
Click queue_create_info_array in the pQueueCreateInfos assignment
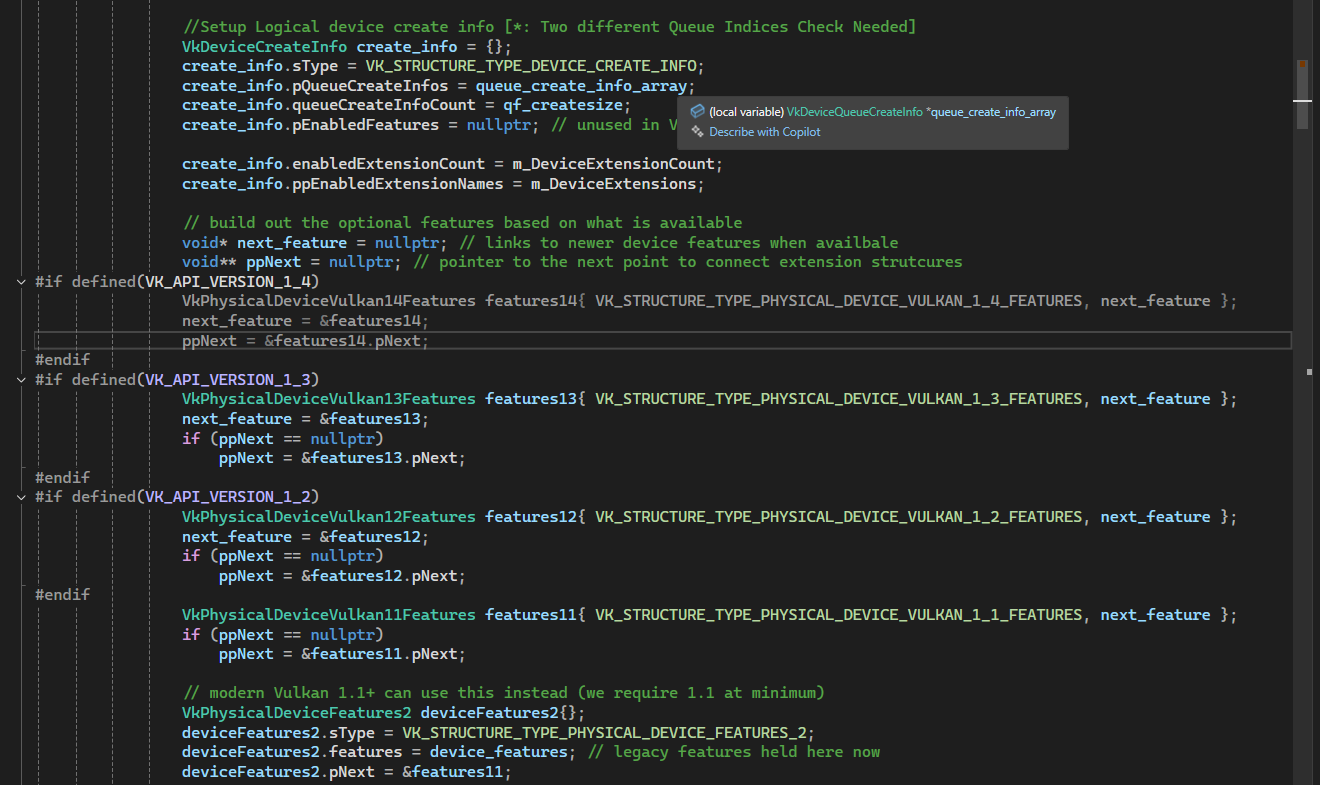581,86
